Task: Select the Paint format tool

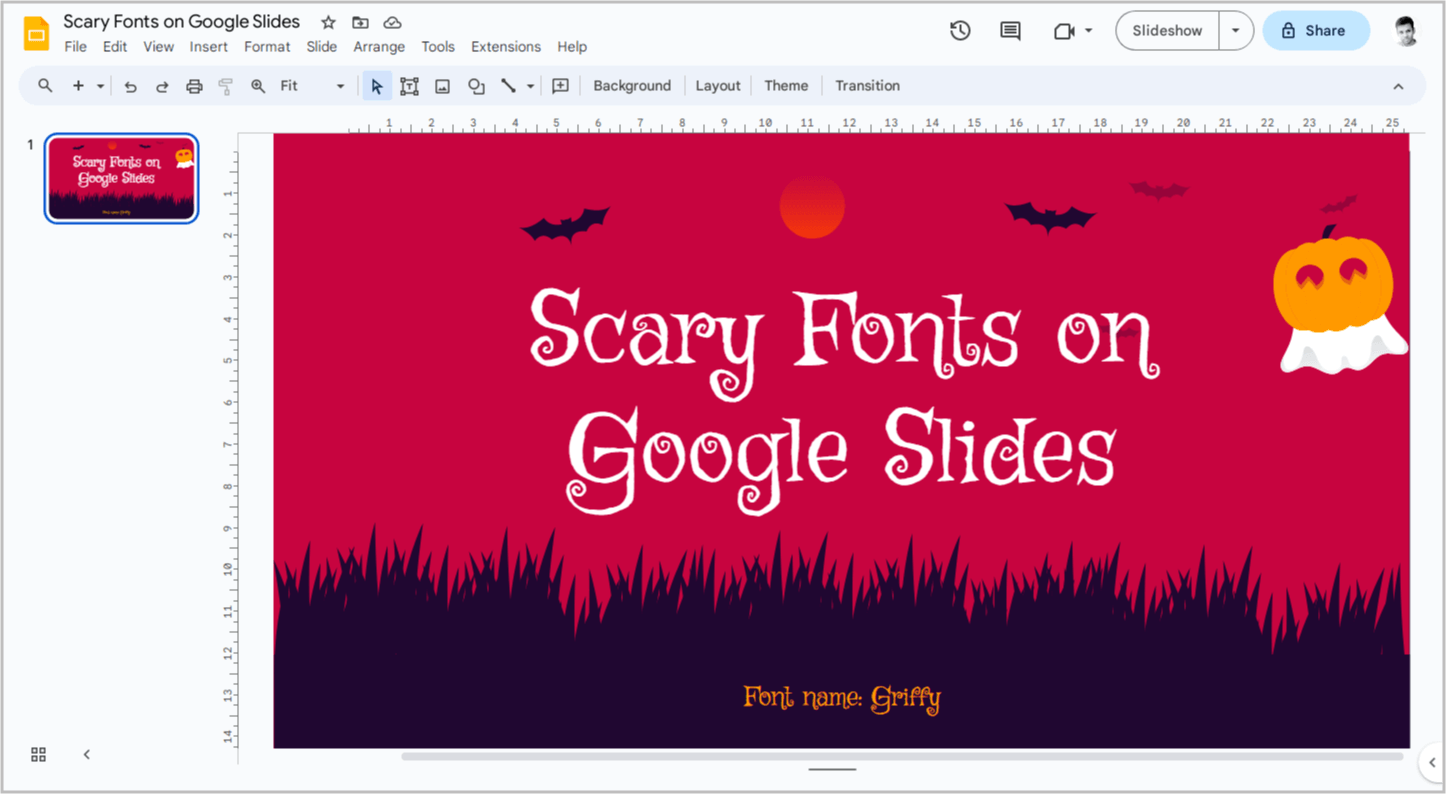Action: [226, 86]
